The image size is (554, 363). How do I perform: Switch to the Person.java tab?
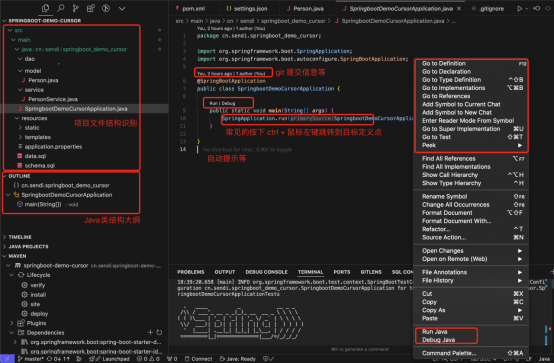[x=305, y=8]
